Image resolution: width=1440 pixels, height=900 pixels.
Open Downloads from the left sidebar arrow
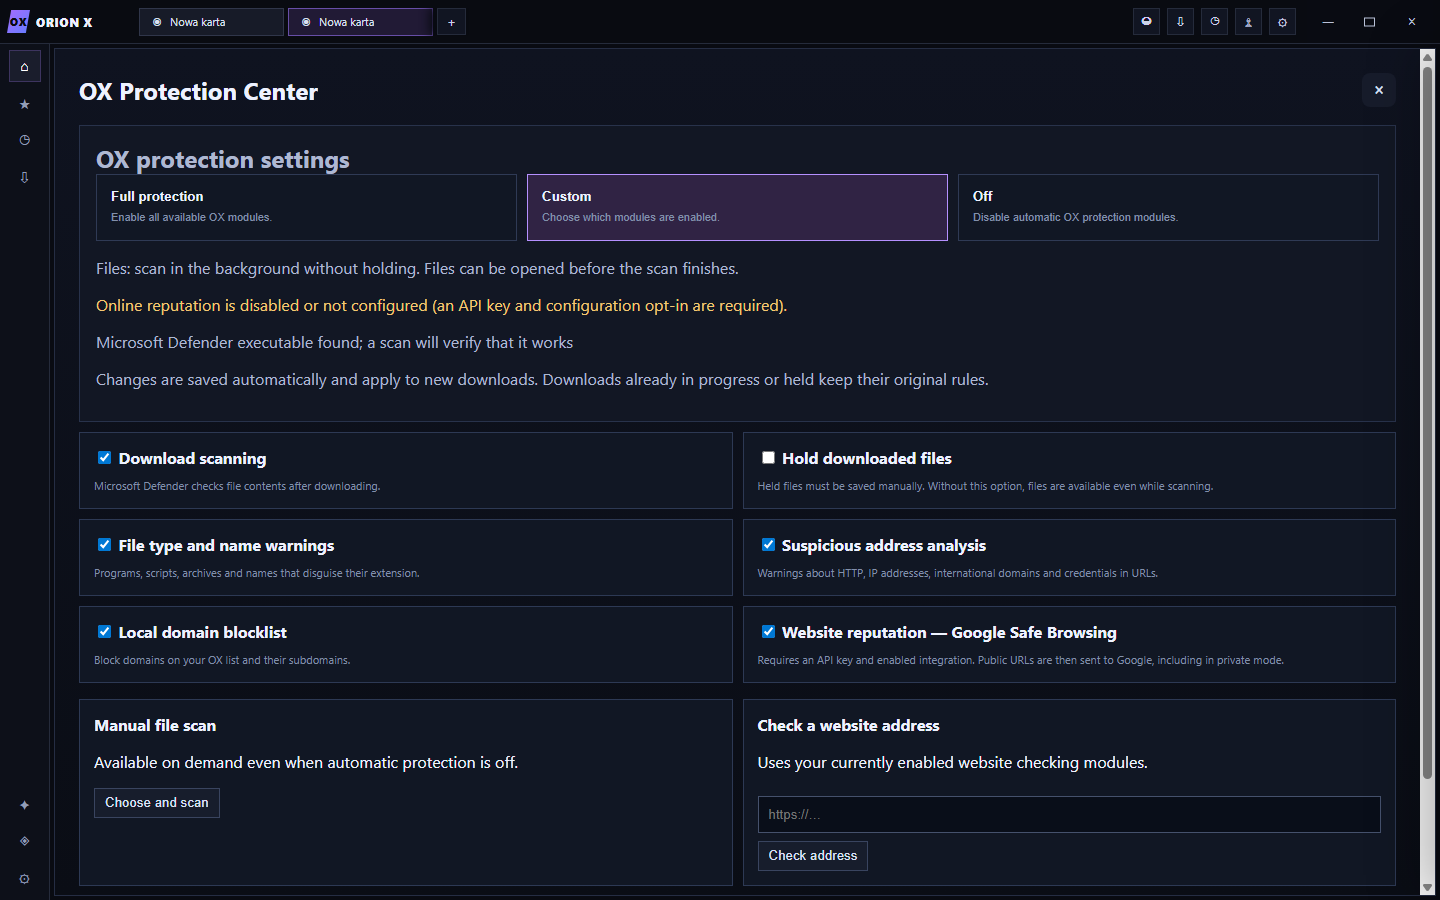(25, 177)
